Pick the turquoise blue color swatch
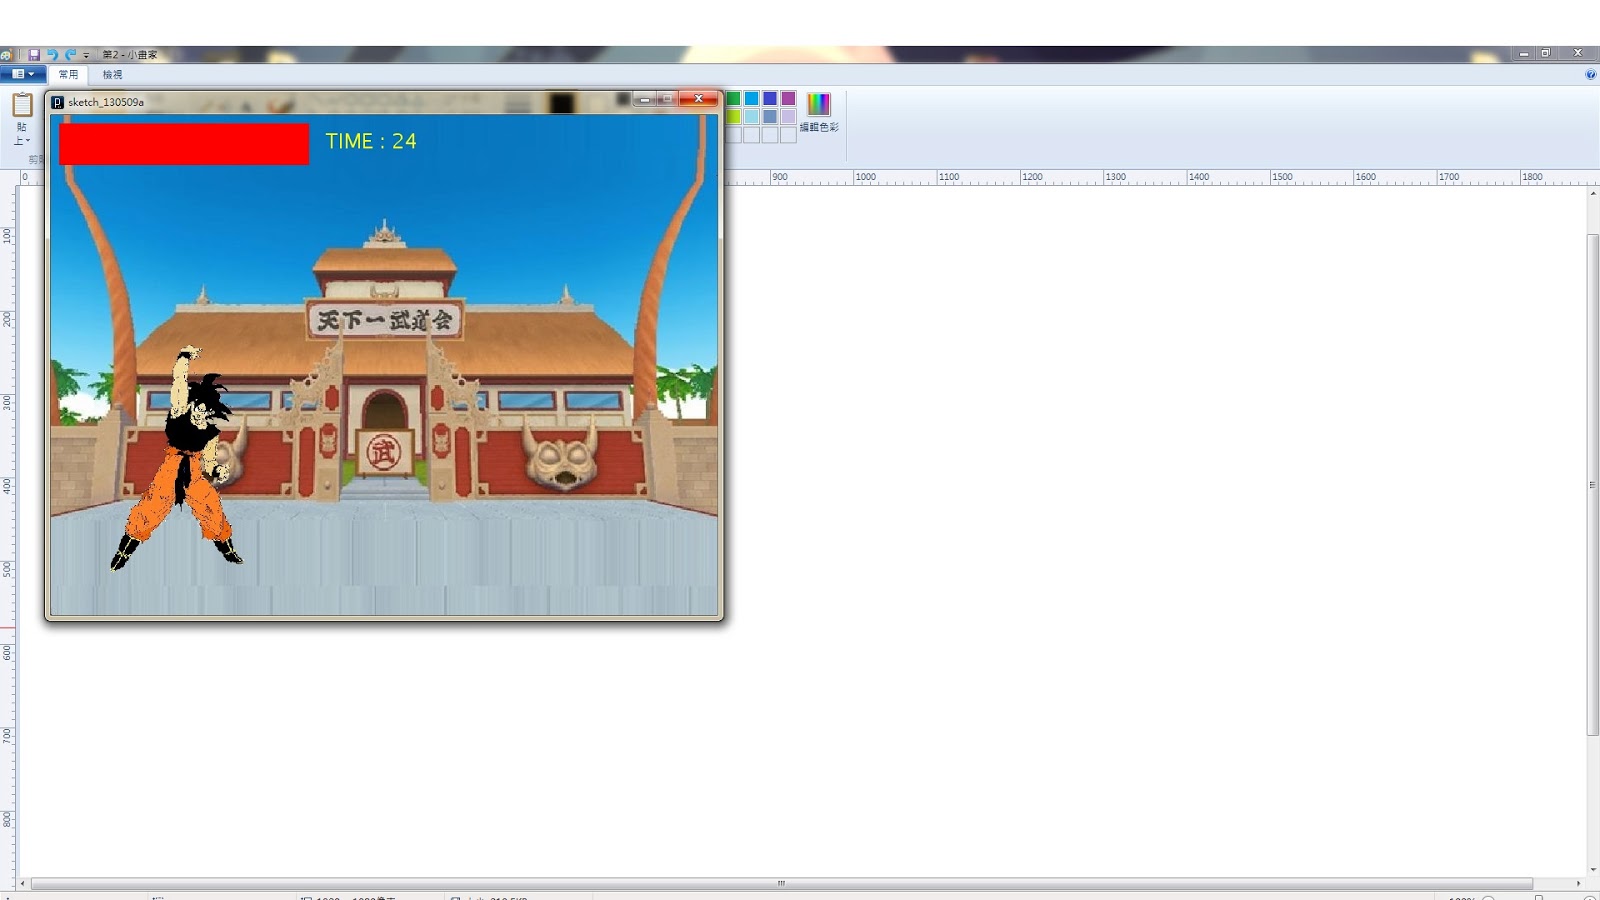Viewport: 1600px width, 900px height. pos(751,98)
